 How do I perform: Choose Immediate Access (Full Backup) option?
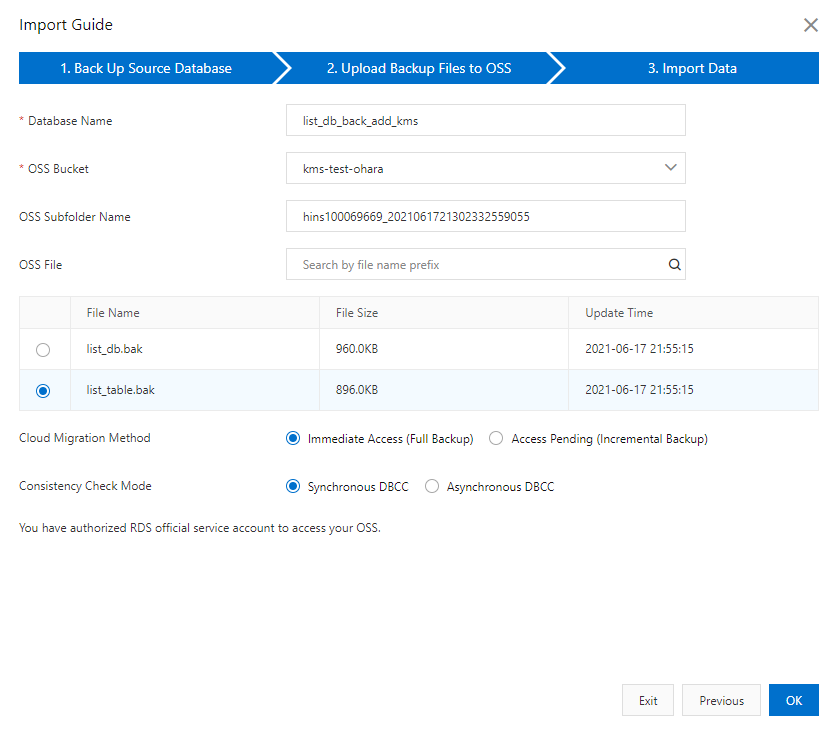tap(293, 438)
